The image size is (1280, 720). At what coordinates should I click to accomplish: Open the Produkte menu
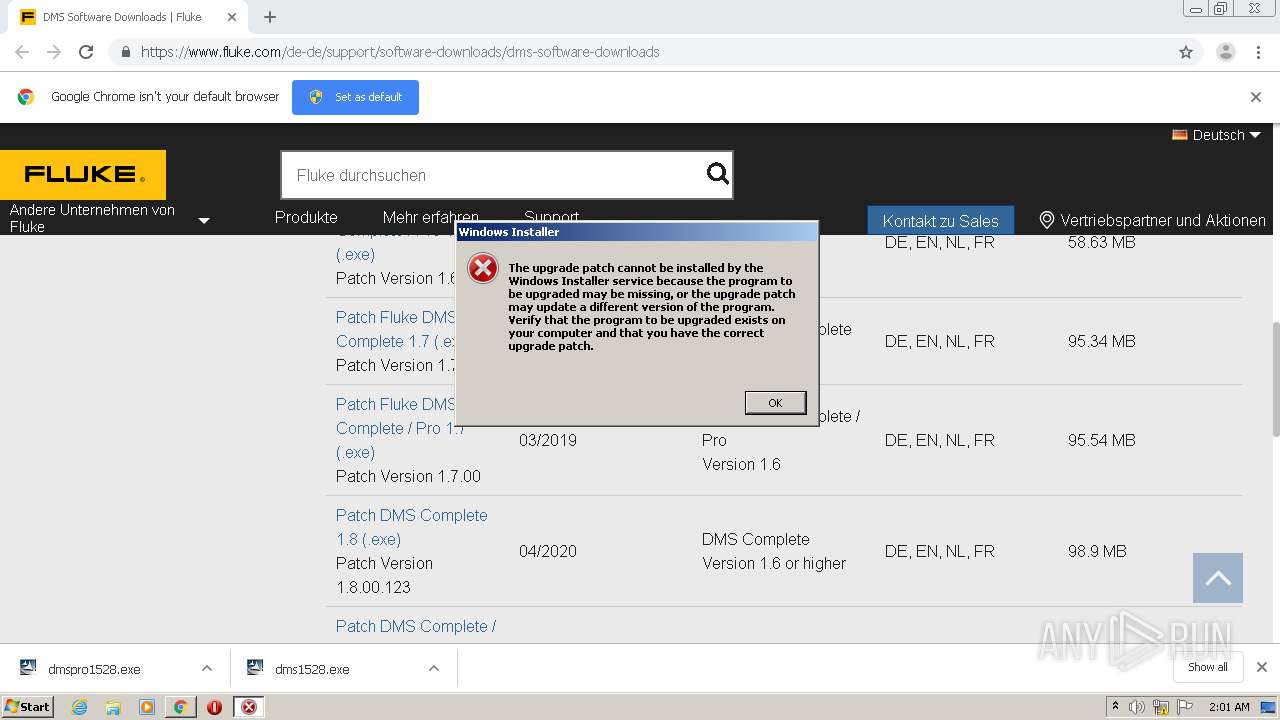coord(306,217)
